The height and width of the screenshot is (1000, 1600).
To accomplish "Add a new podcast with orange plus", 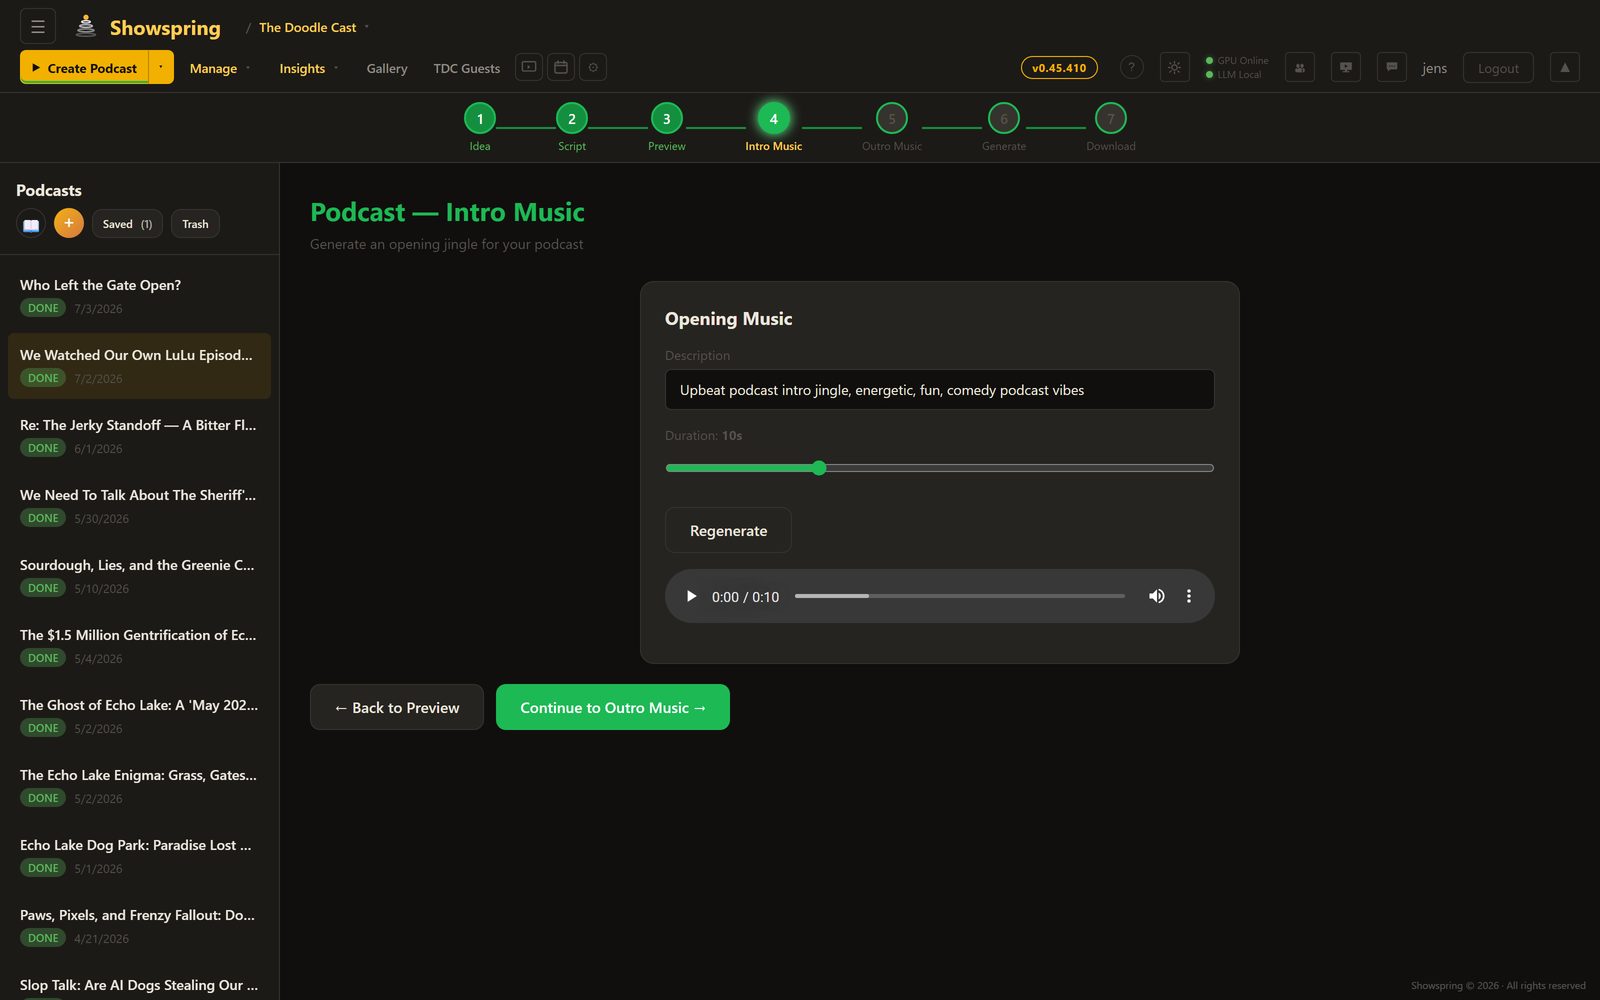I will coord(68,223).
